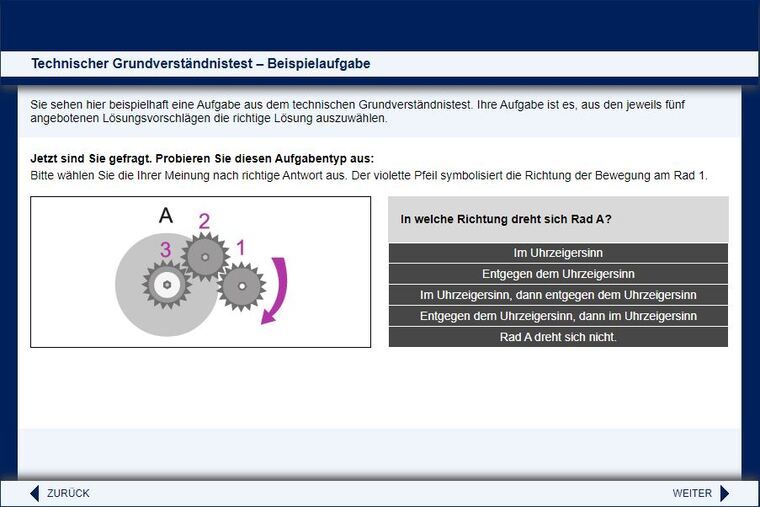Click the left arrow icon beside ZURÜCK
Image resolution: width=760 pixels, height=507 pixels.
point(34,493)
